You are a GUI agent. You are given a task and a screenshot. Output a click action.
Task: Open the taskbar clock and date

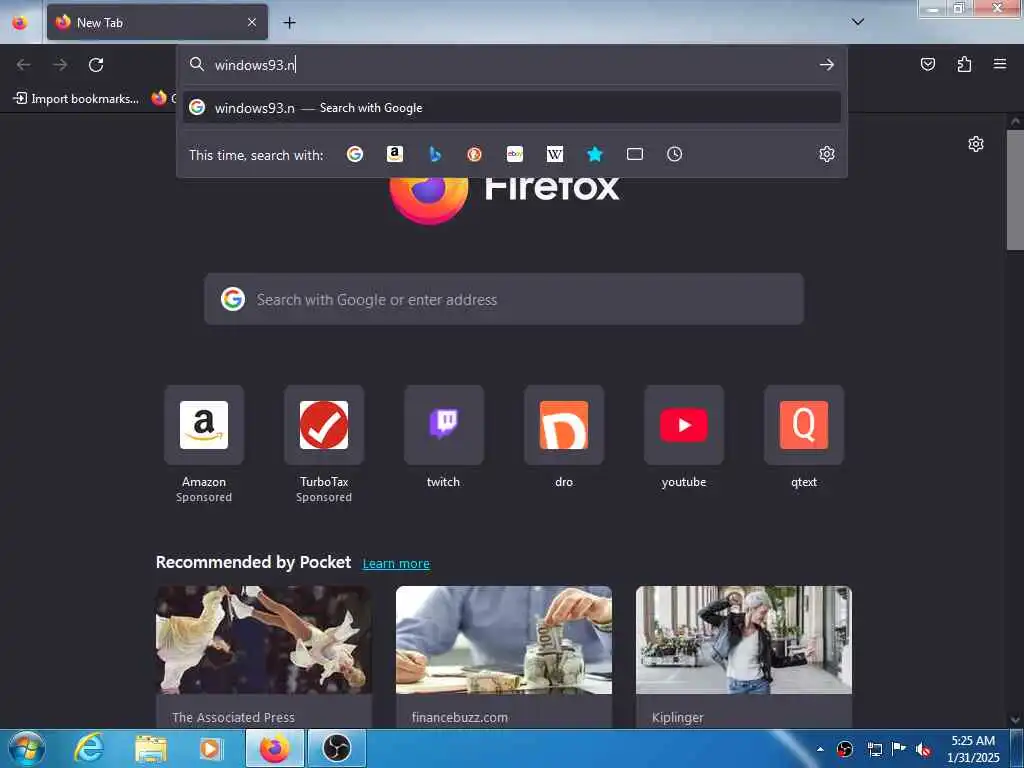(x=973, y=749)
